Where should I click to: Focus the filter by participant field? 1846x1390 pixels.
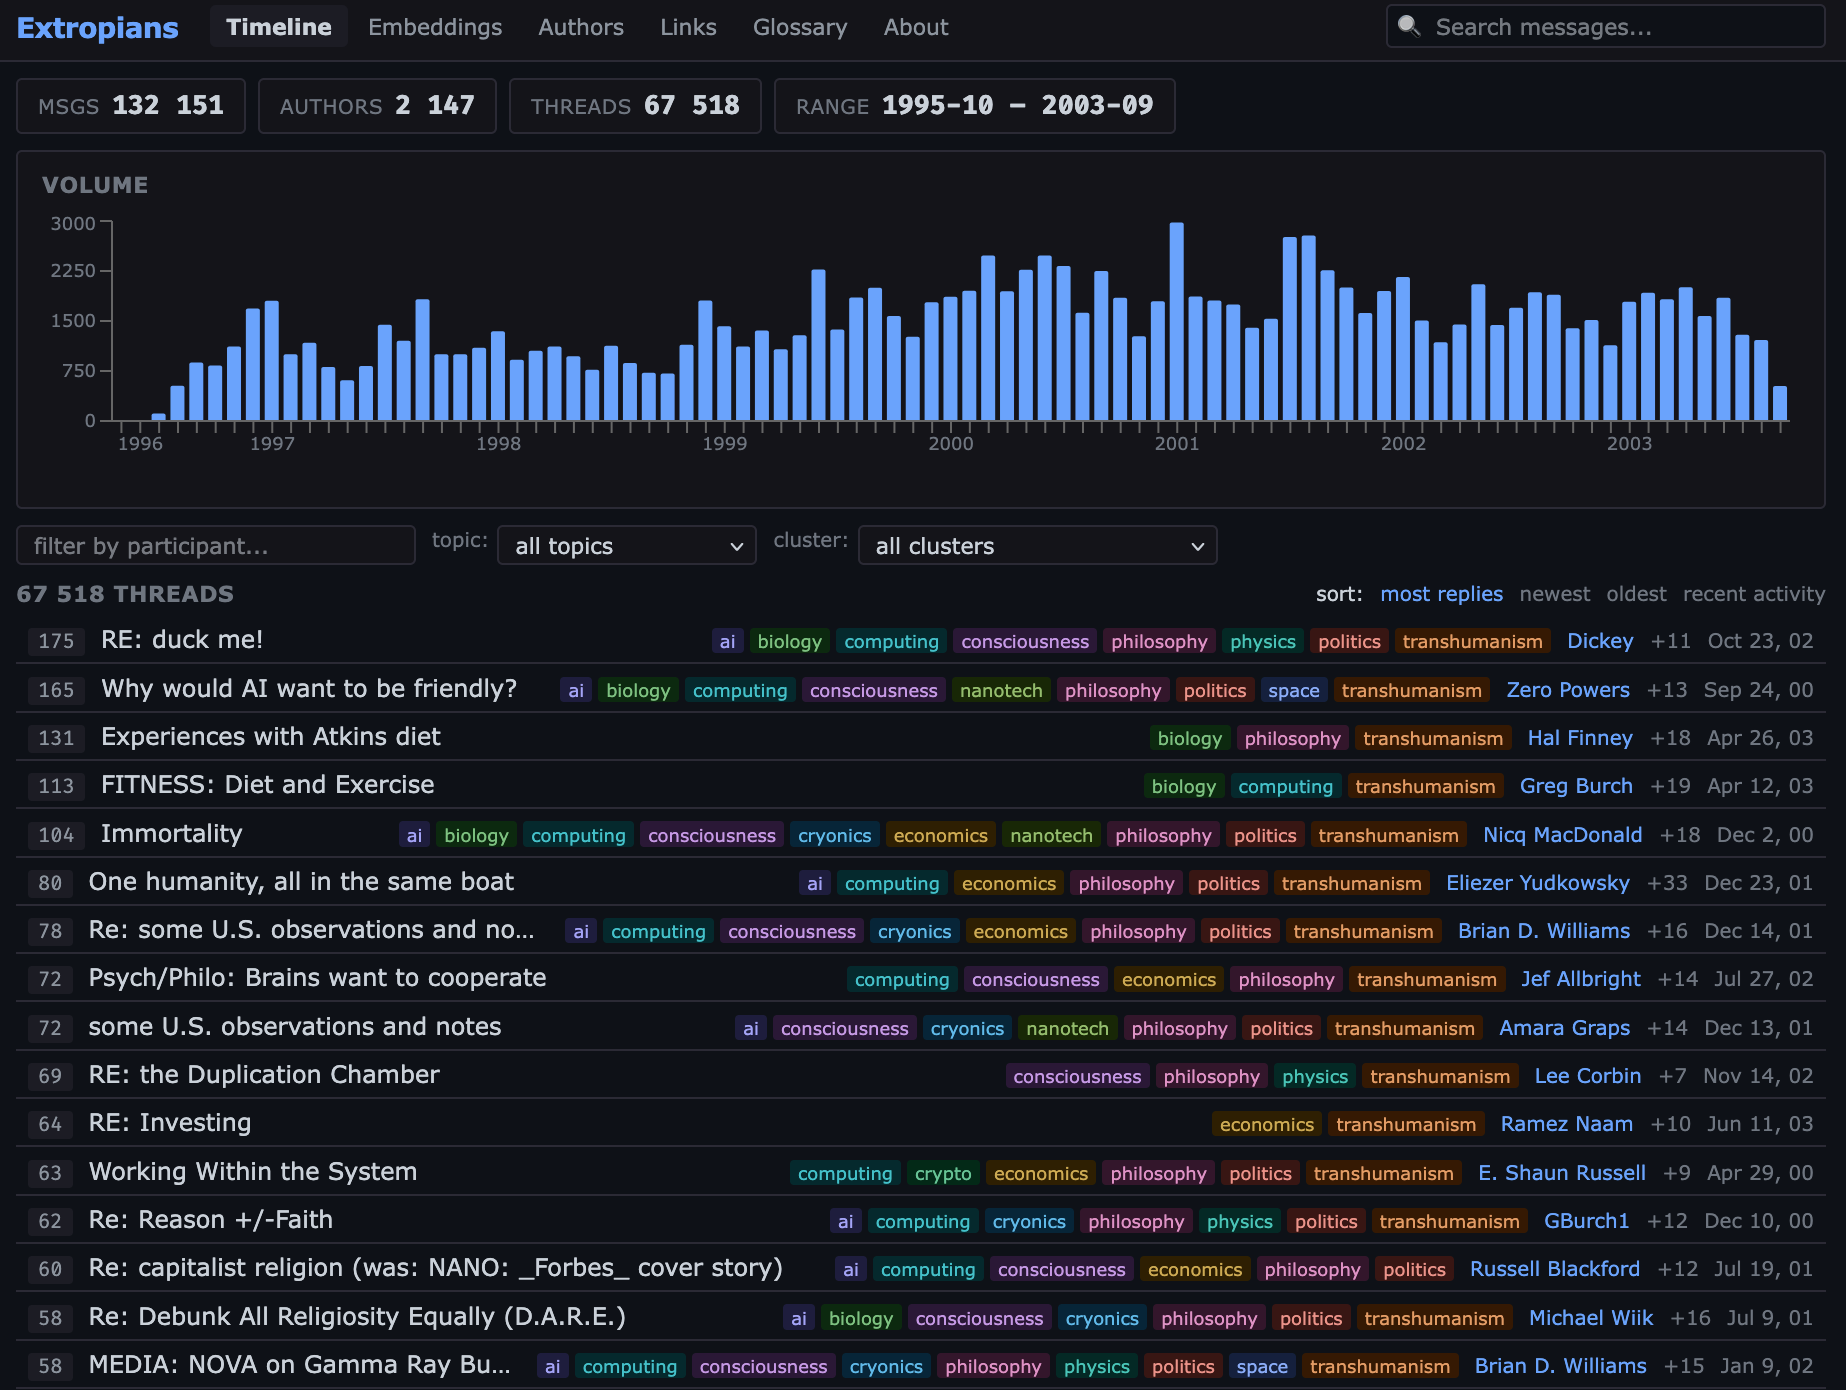216,546
